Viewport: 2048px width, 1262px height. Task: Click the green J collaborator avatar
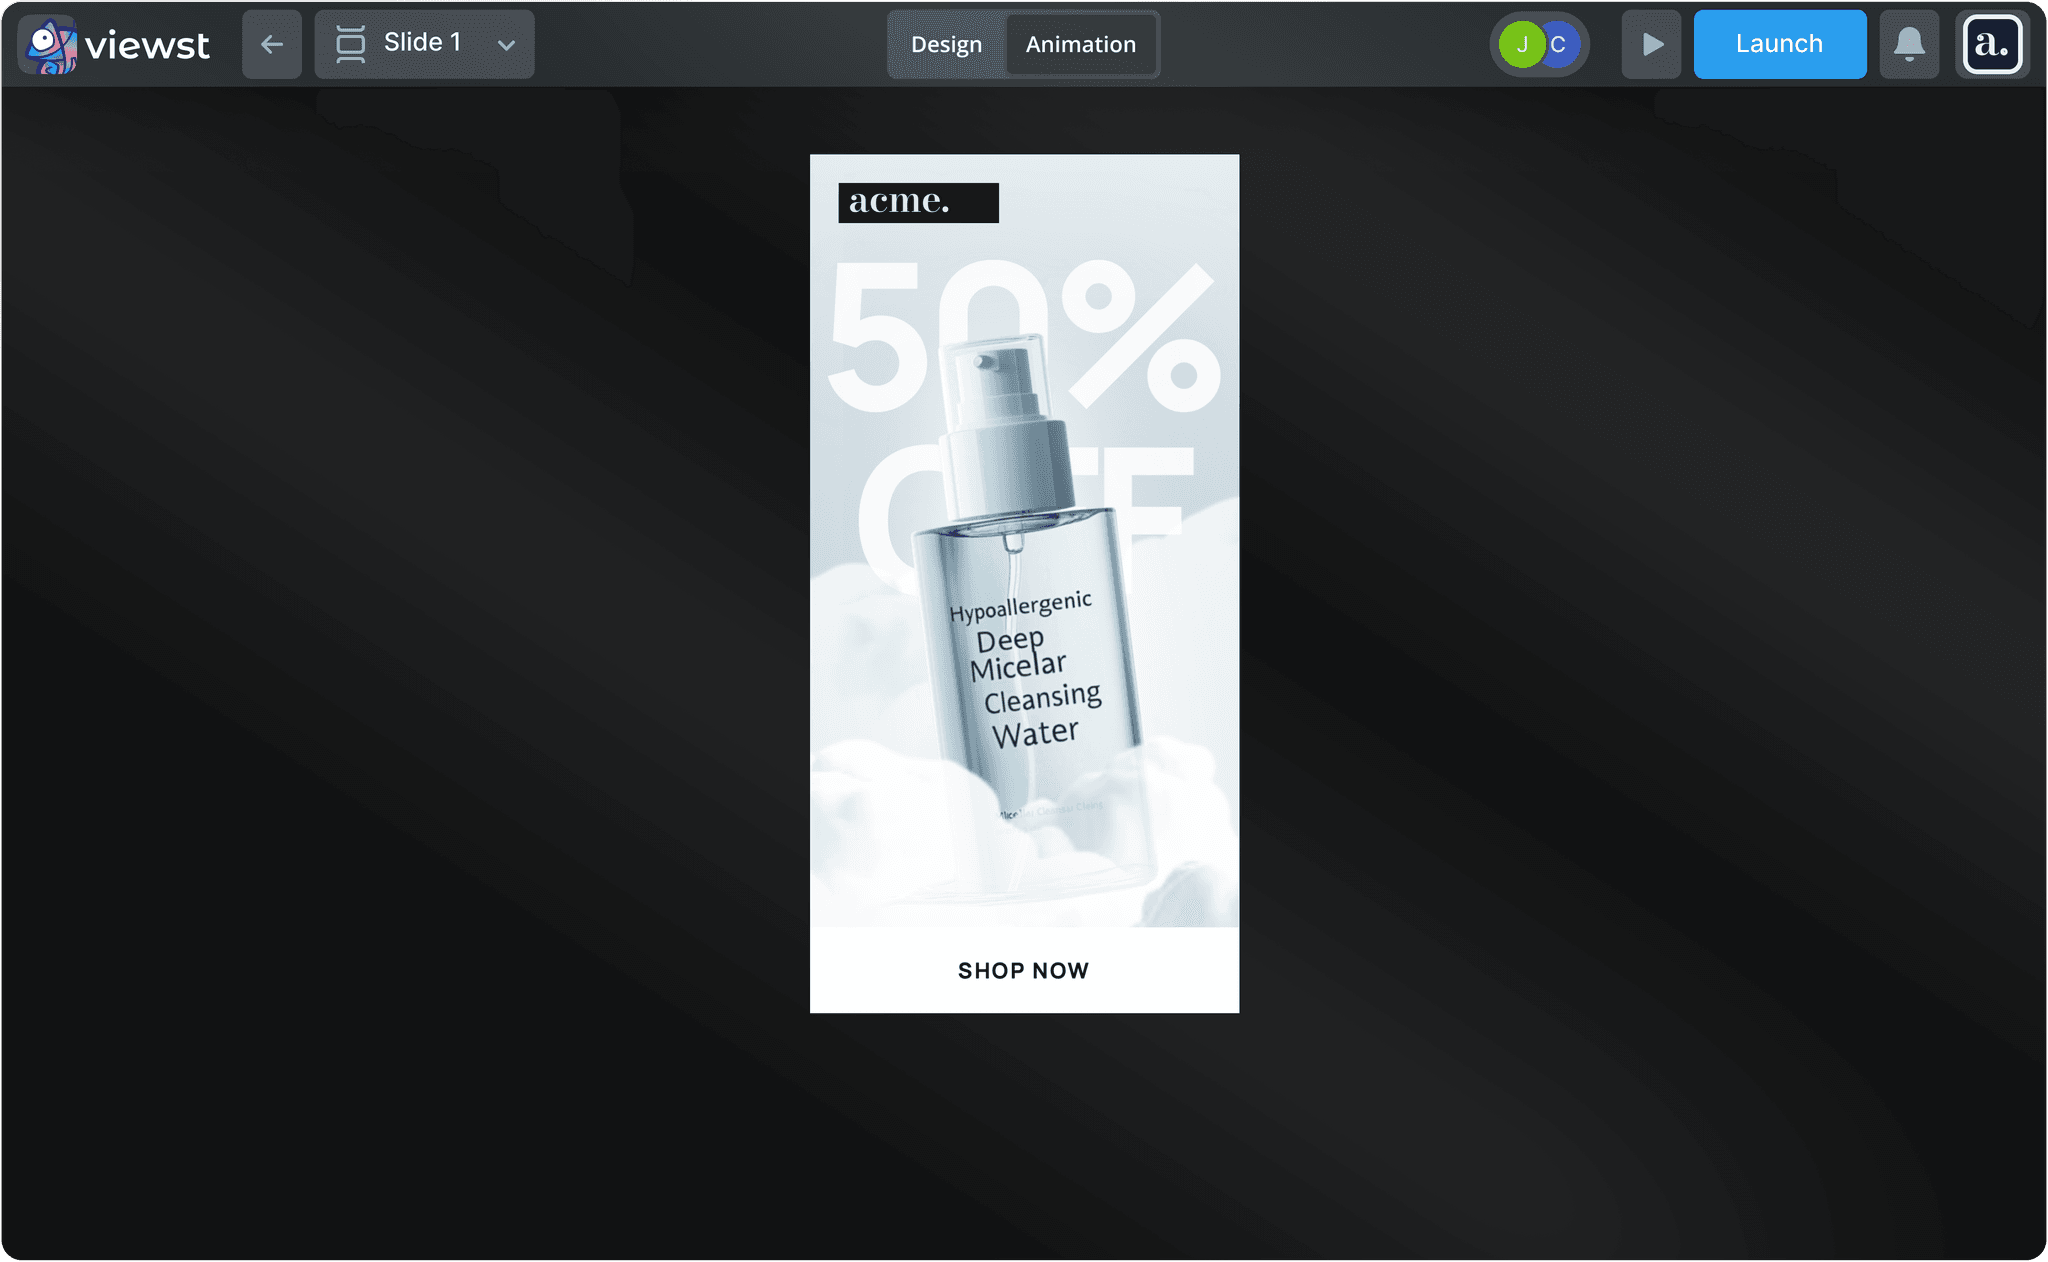(x=1520, y=45)
